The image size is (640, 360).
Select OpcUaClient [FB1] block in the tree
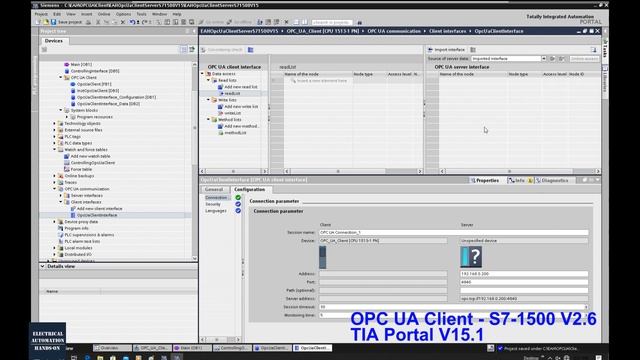click(94, 84)
